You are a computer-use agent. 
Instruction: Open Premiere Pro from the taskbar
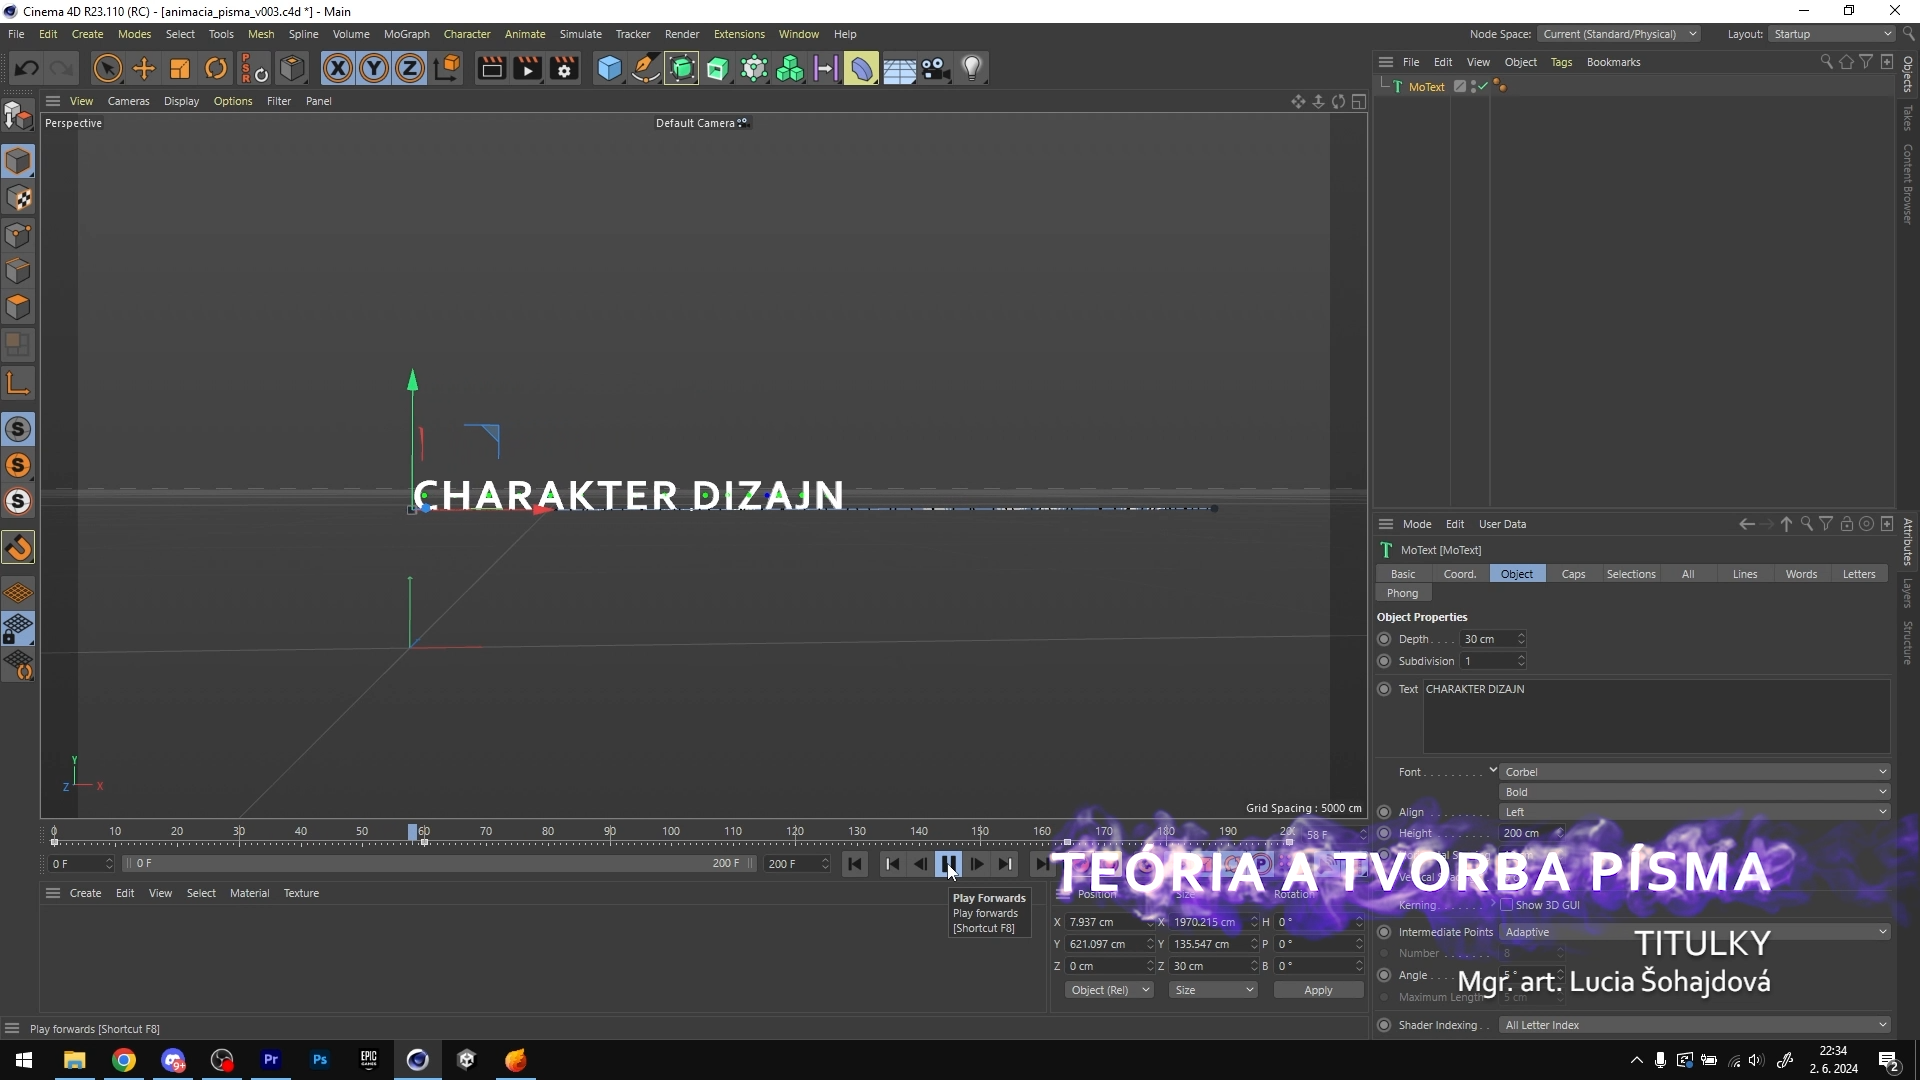pos(271,1060)
